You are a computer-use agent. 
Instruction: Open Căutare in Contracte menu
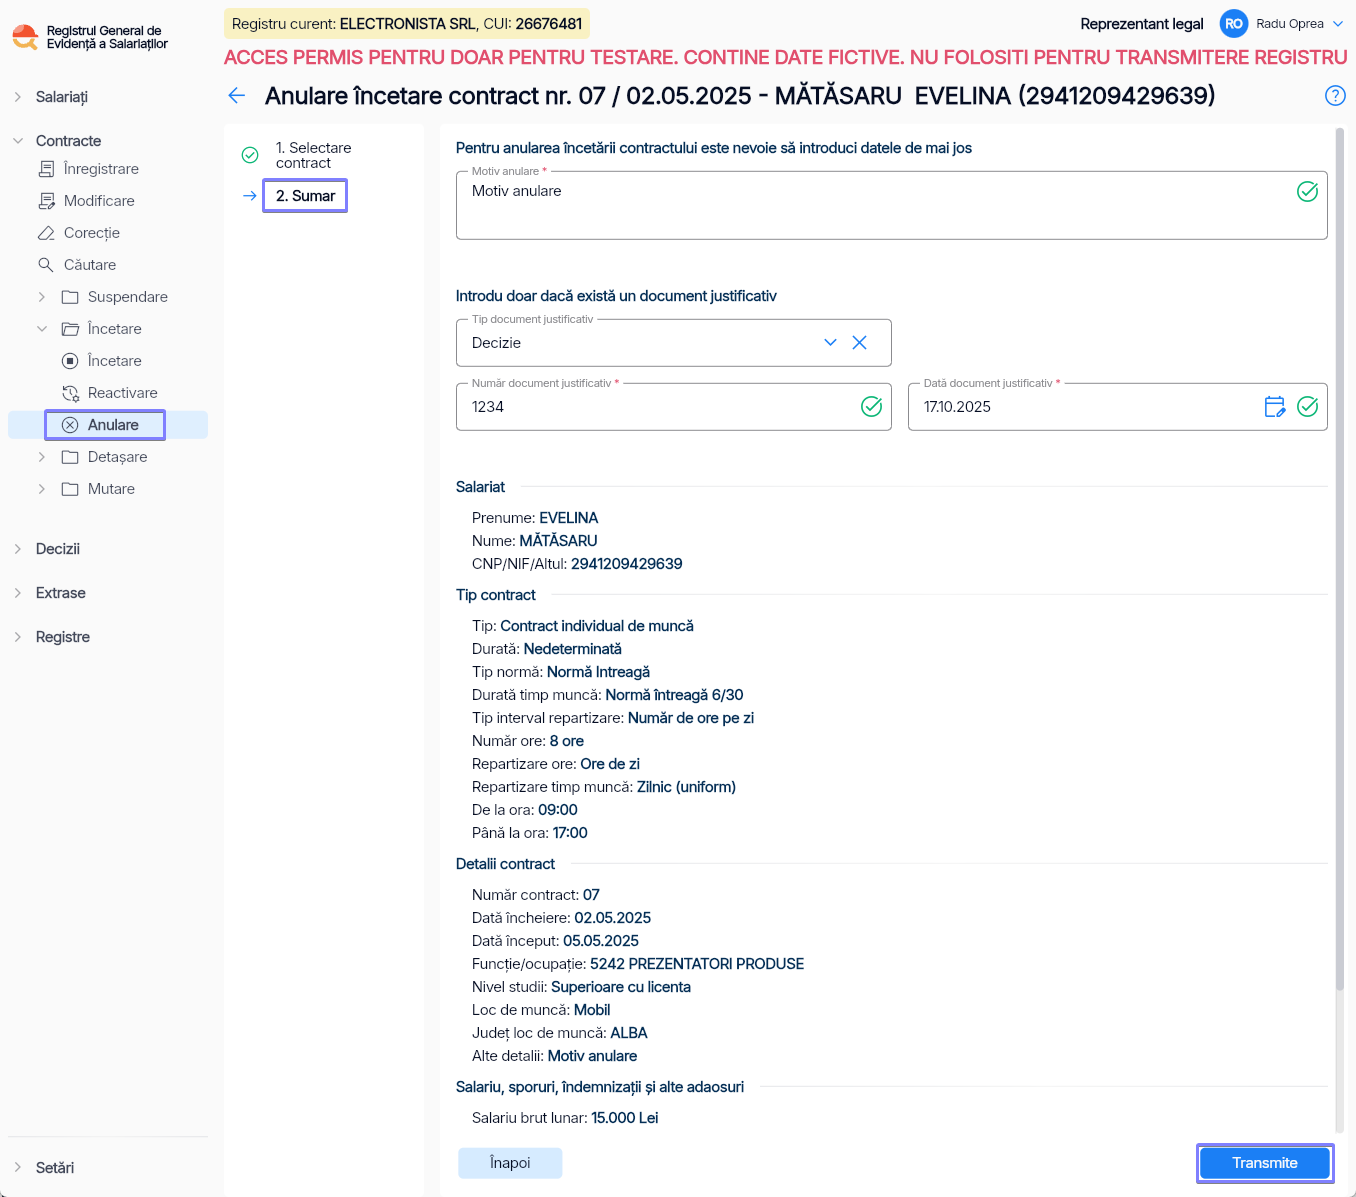tap(90, 265)
